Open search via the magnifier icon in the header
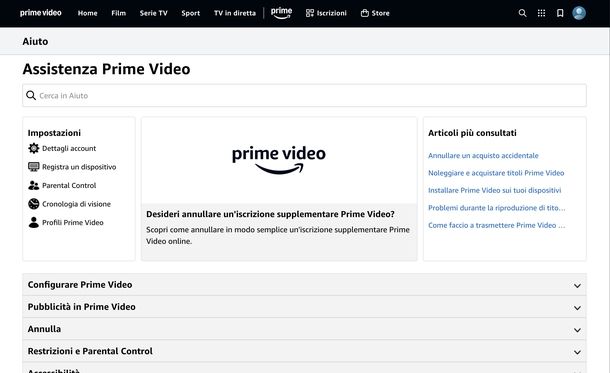Viewport: 610px width, 373px height. pos(522,13)
